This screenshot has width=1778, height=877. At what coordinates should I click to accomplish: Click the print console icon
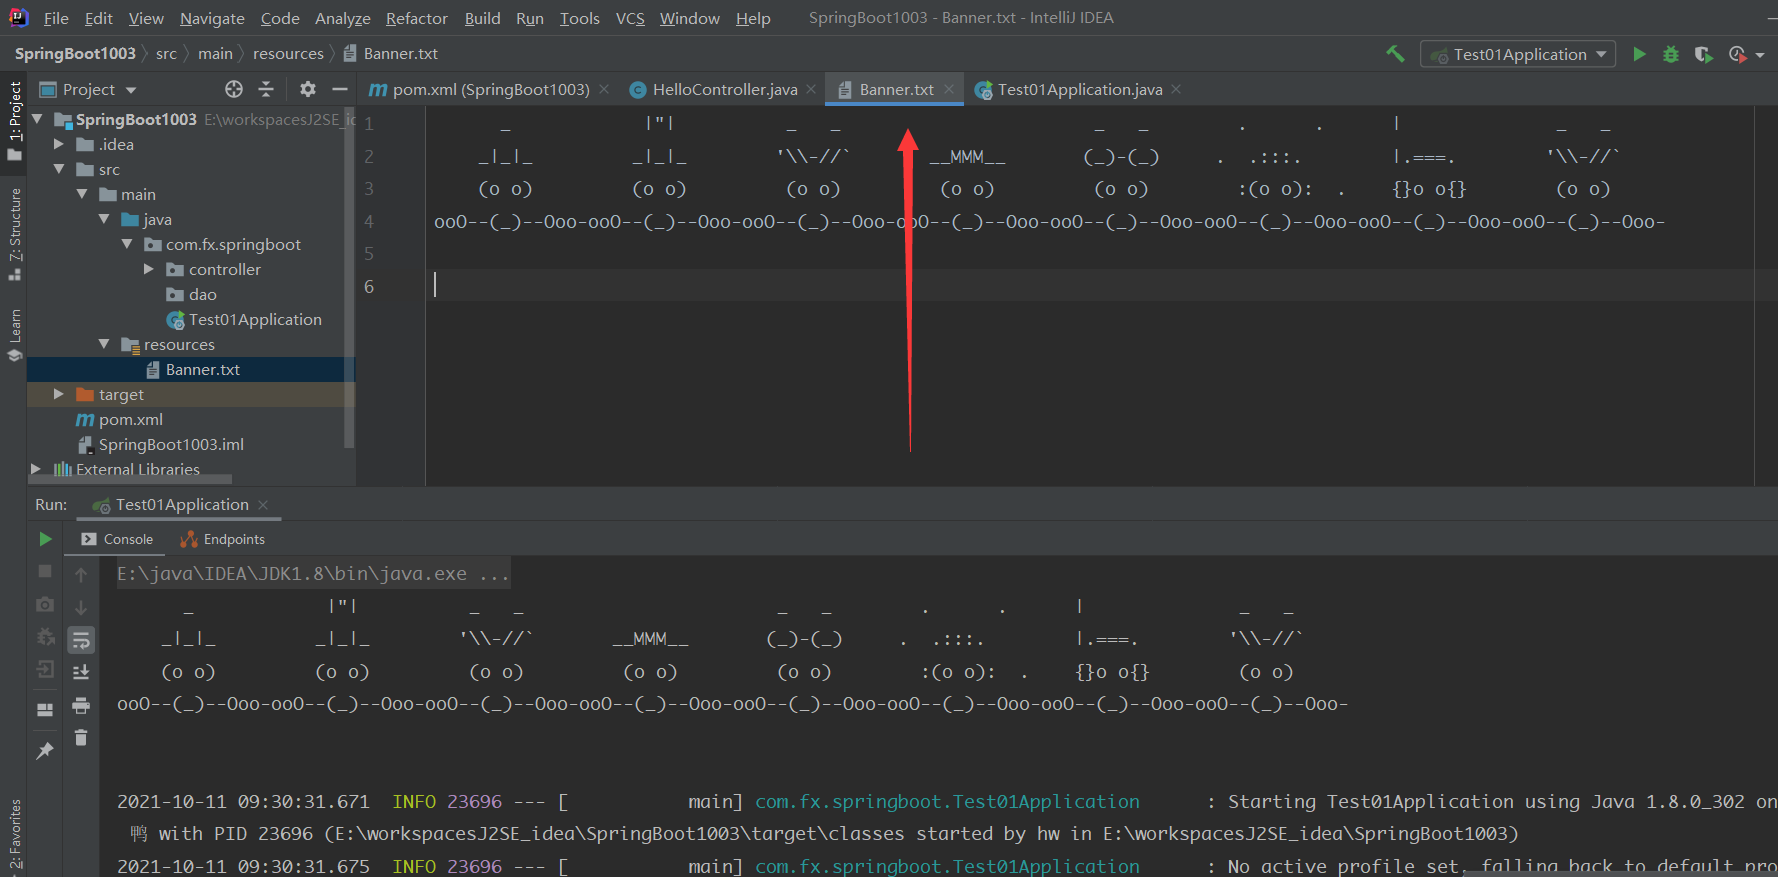[x=81, y=705]
